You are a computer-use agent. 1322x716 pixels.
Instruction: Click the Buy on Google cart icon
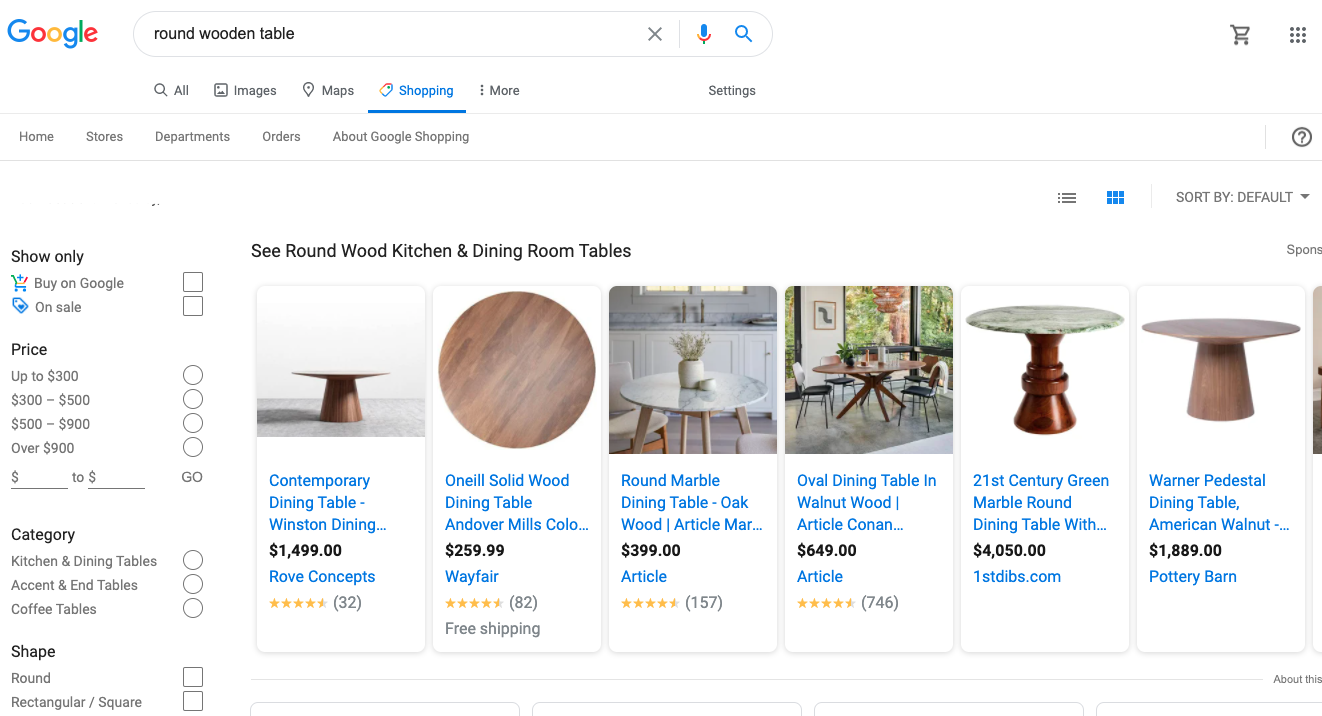tap(20, 283)
